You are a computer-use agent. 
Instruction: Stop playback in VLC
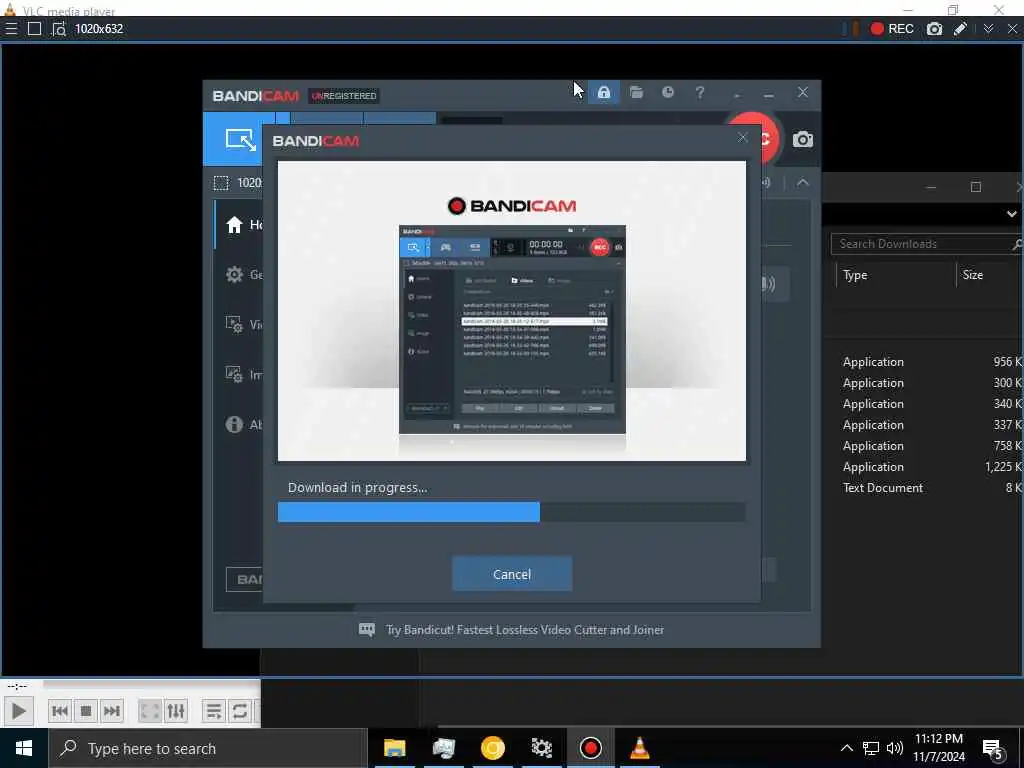click(86, 711)
